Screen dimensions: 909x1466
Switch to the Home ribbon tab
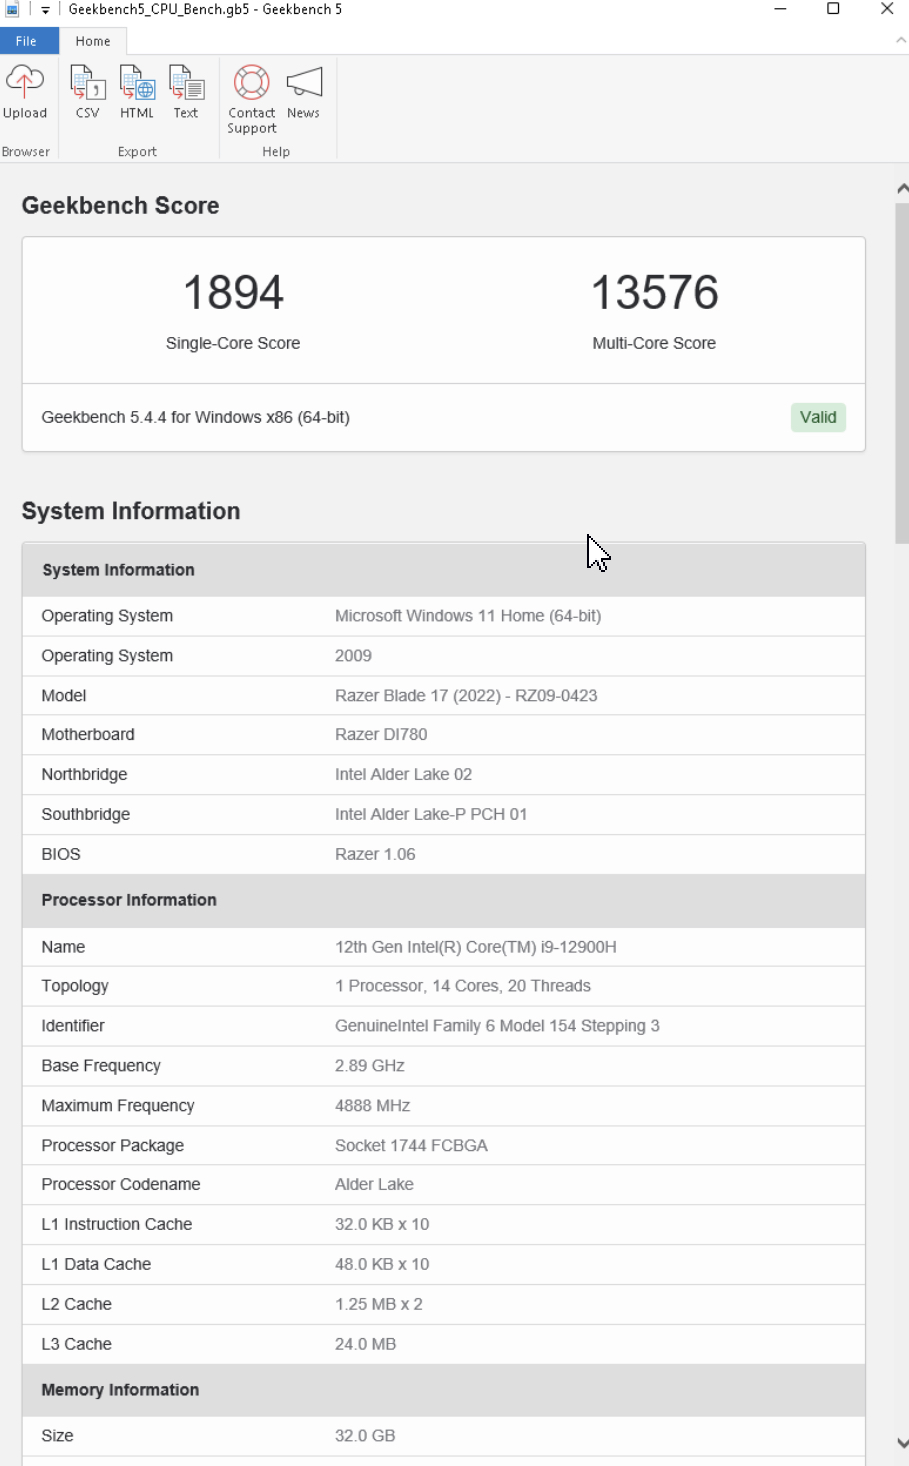(93, 41)
